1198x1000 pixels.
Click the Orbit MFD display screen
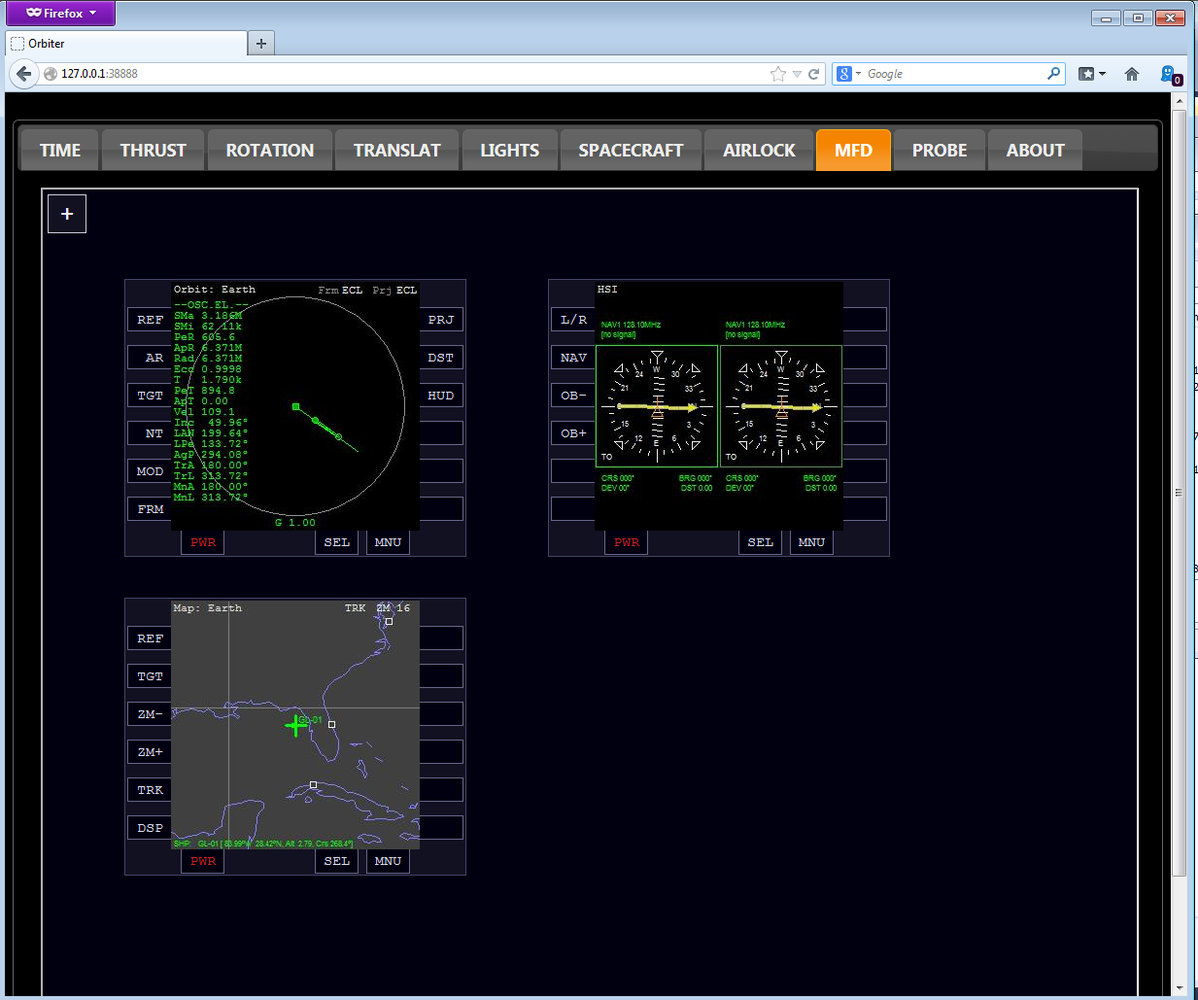pyautogui.click(x=296, y=406)
